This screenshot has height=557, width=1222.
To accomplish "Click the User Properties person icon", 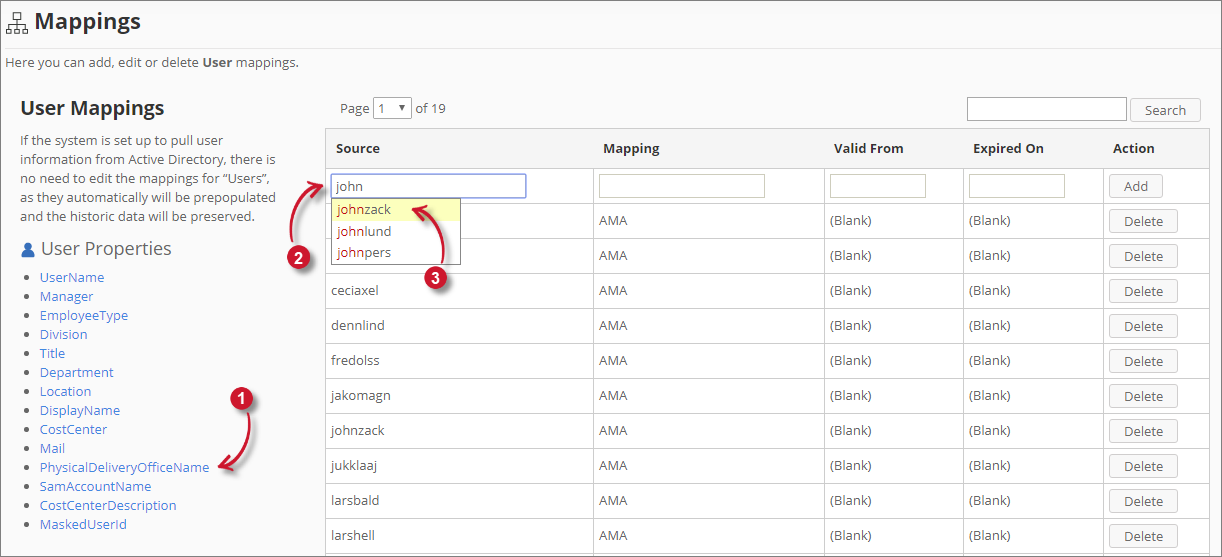I will [28, 249].
